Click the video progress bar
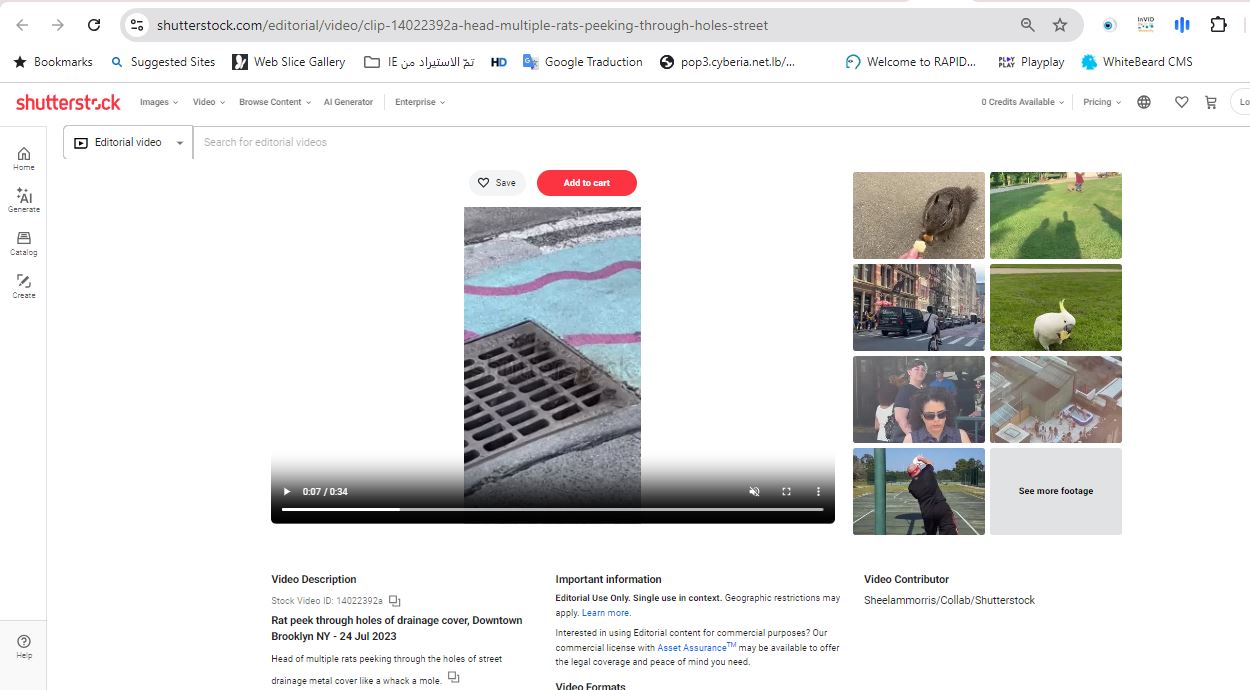 (x=552, y=510)
